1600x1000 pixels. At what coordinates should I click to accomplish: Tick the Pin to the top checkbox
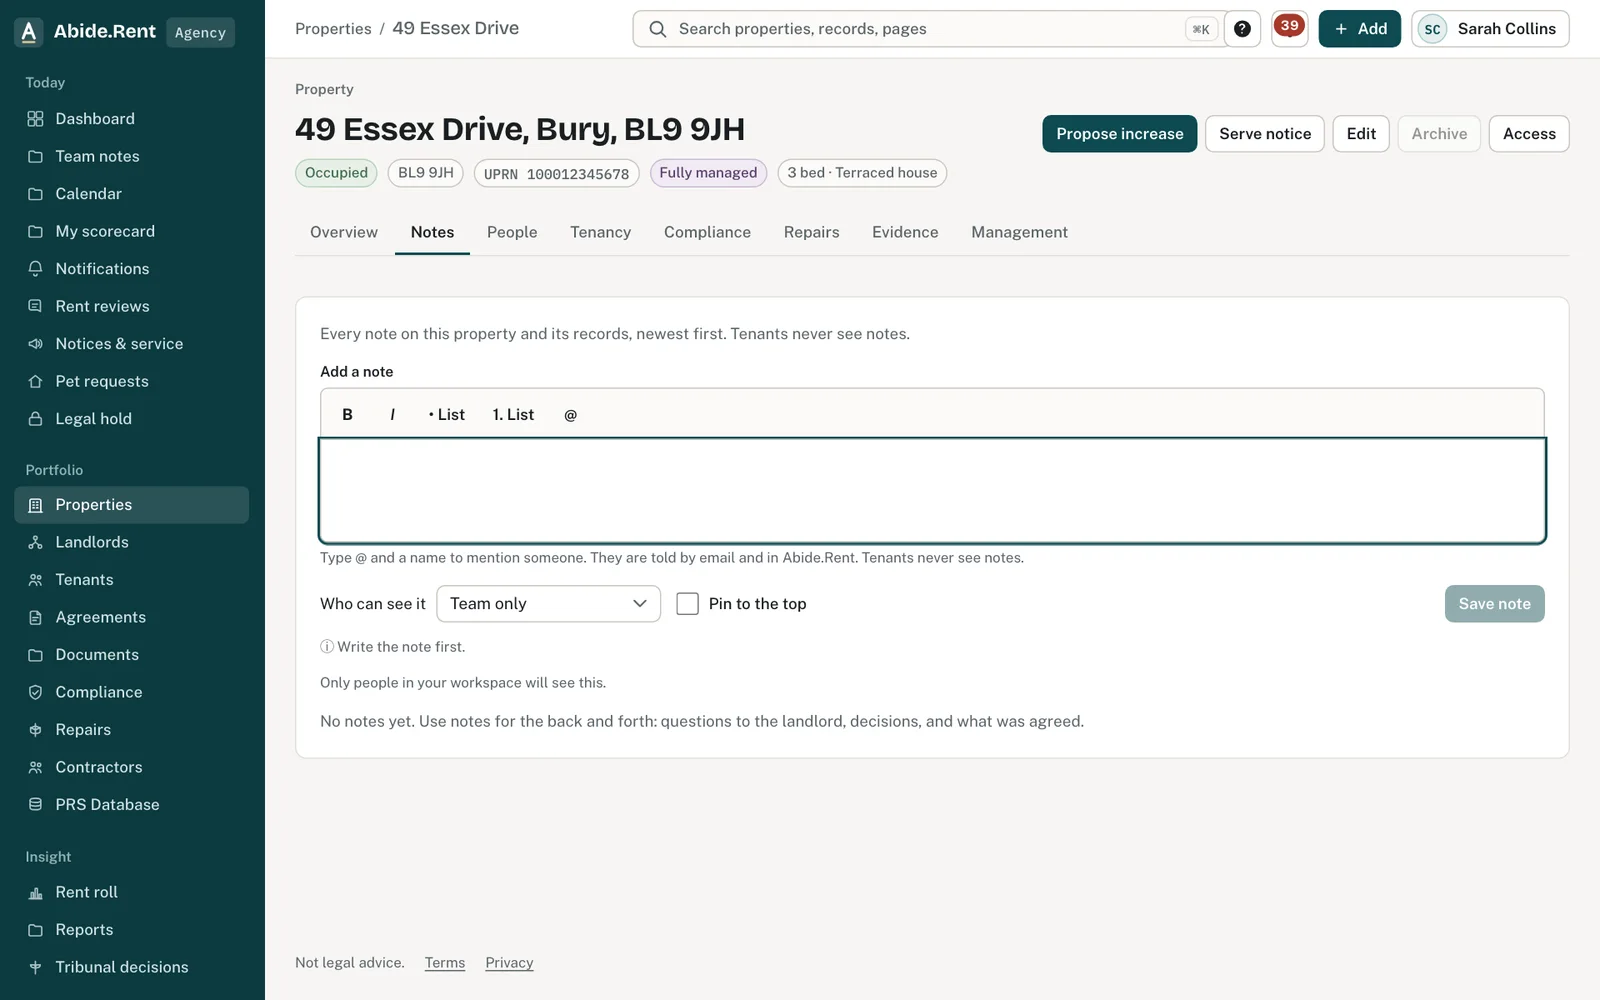(x=688, y=604)
